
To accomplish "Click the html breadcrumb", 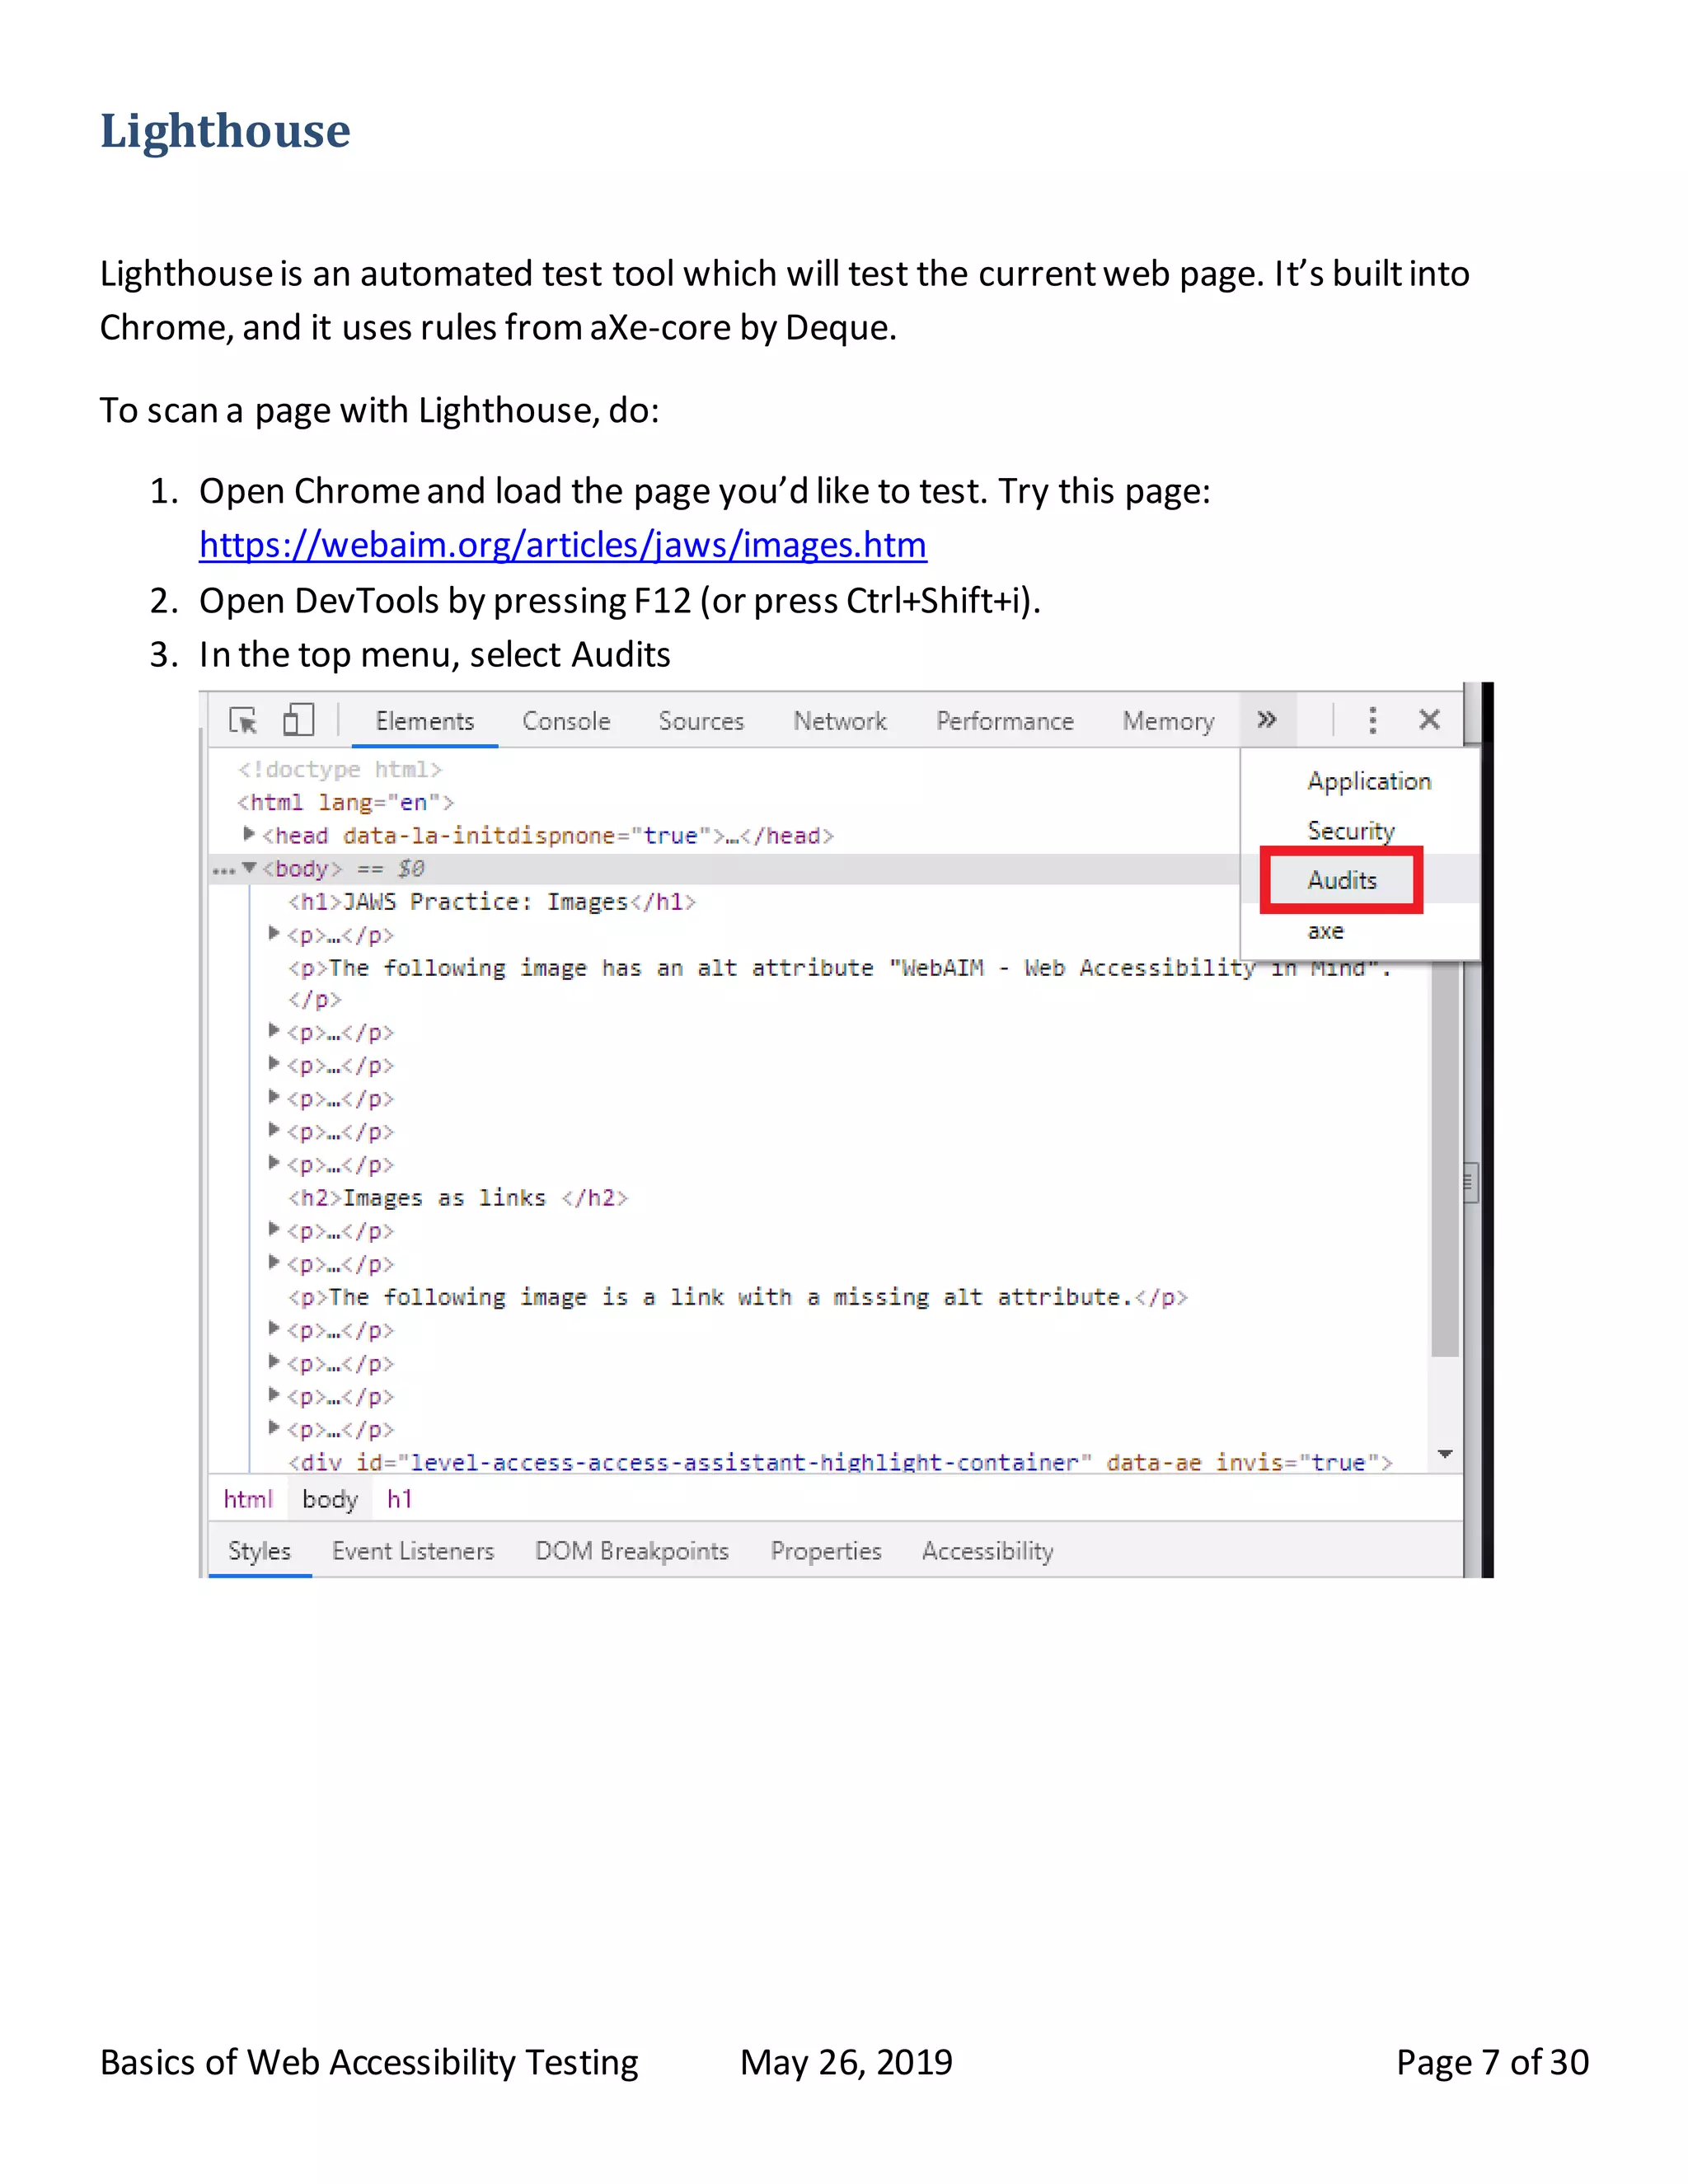I will (247, 1499).
